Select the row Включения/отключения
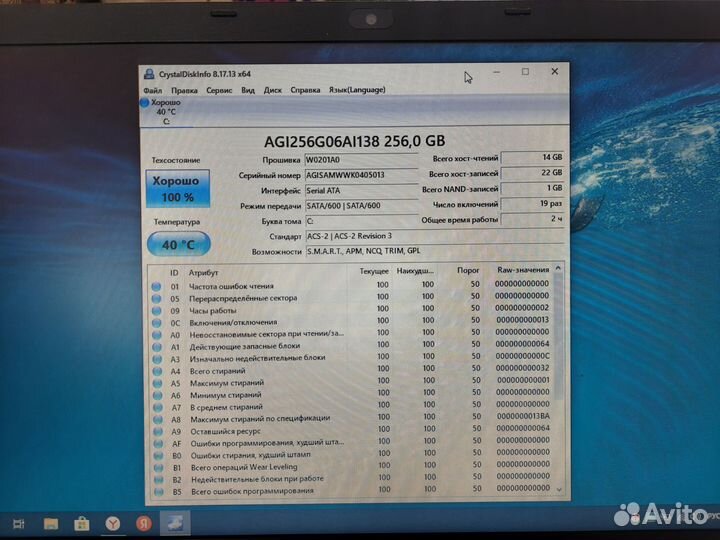The width and height of the screenshot is (720, 540). click(x=351, y=321)
